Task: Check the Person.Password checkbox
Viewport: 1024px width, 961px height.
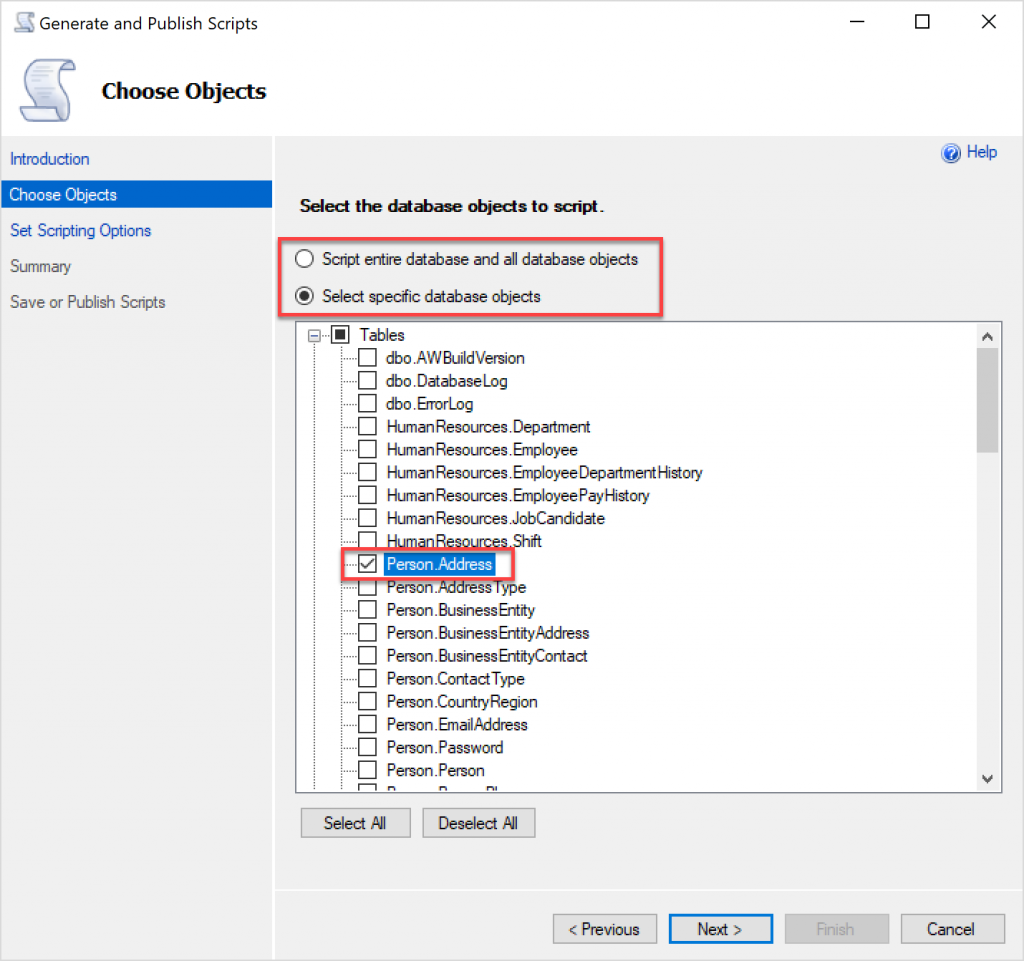Action: tap(368, 747)
